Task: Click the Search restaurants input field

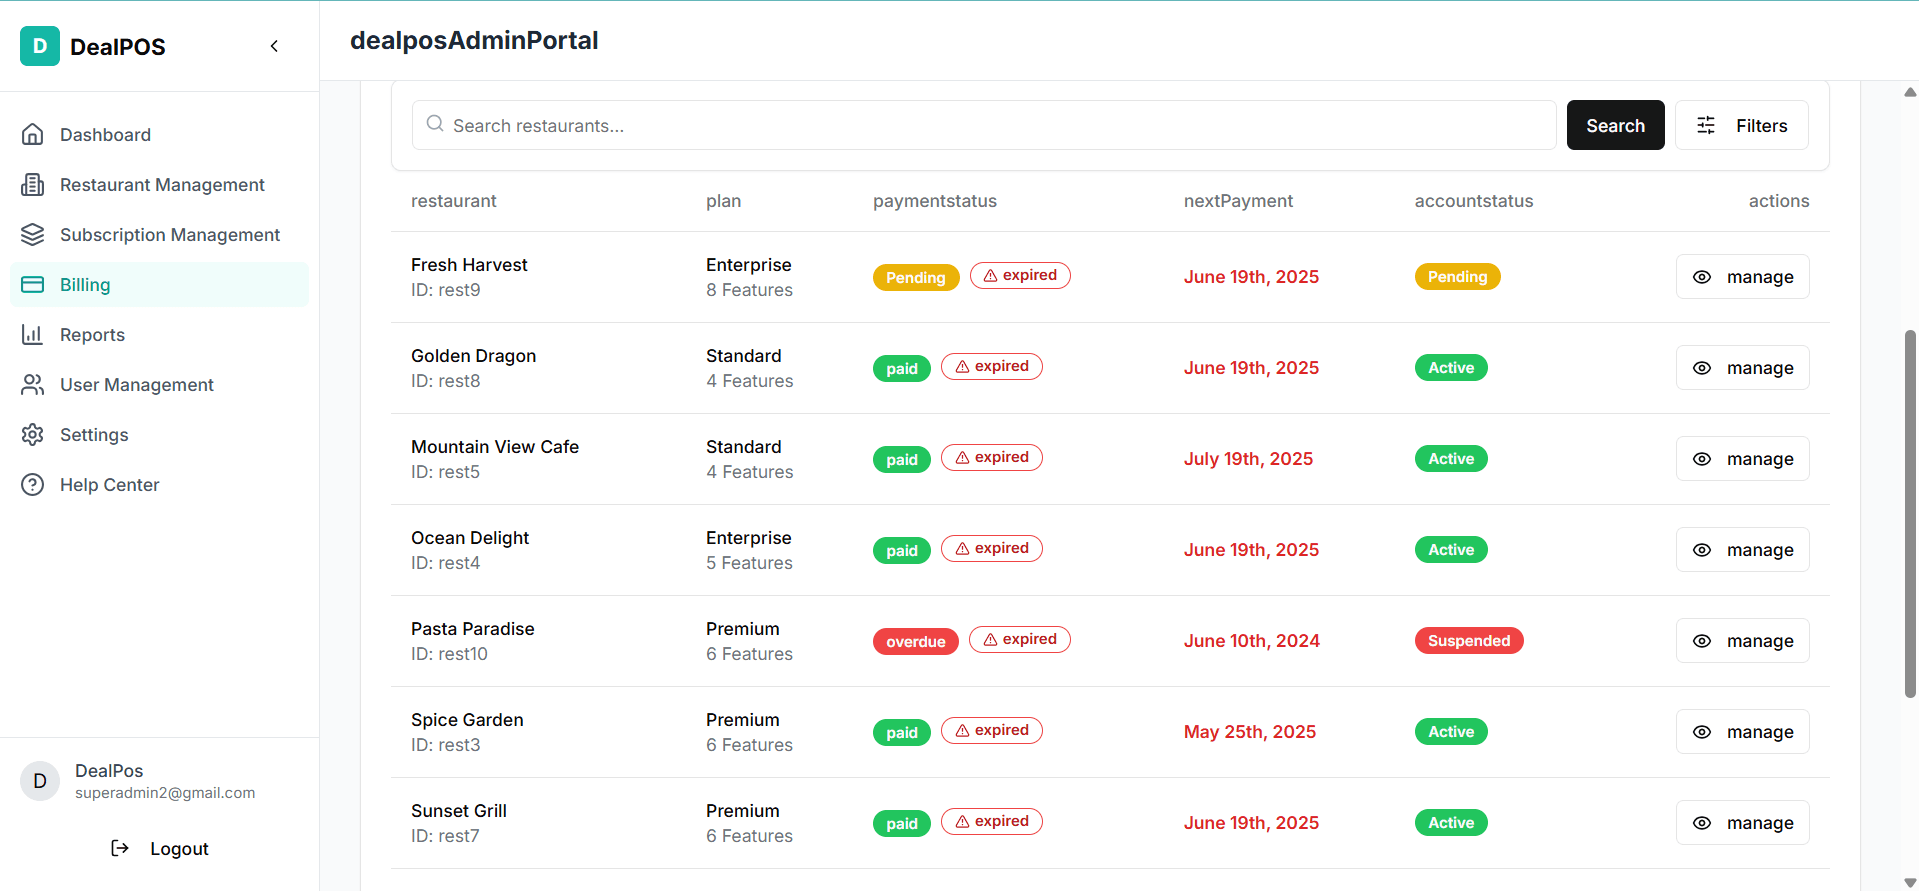Action: click(x=984, y=126)
